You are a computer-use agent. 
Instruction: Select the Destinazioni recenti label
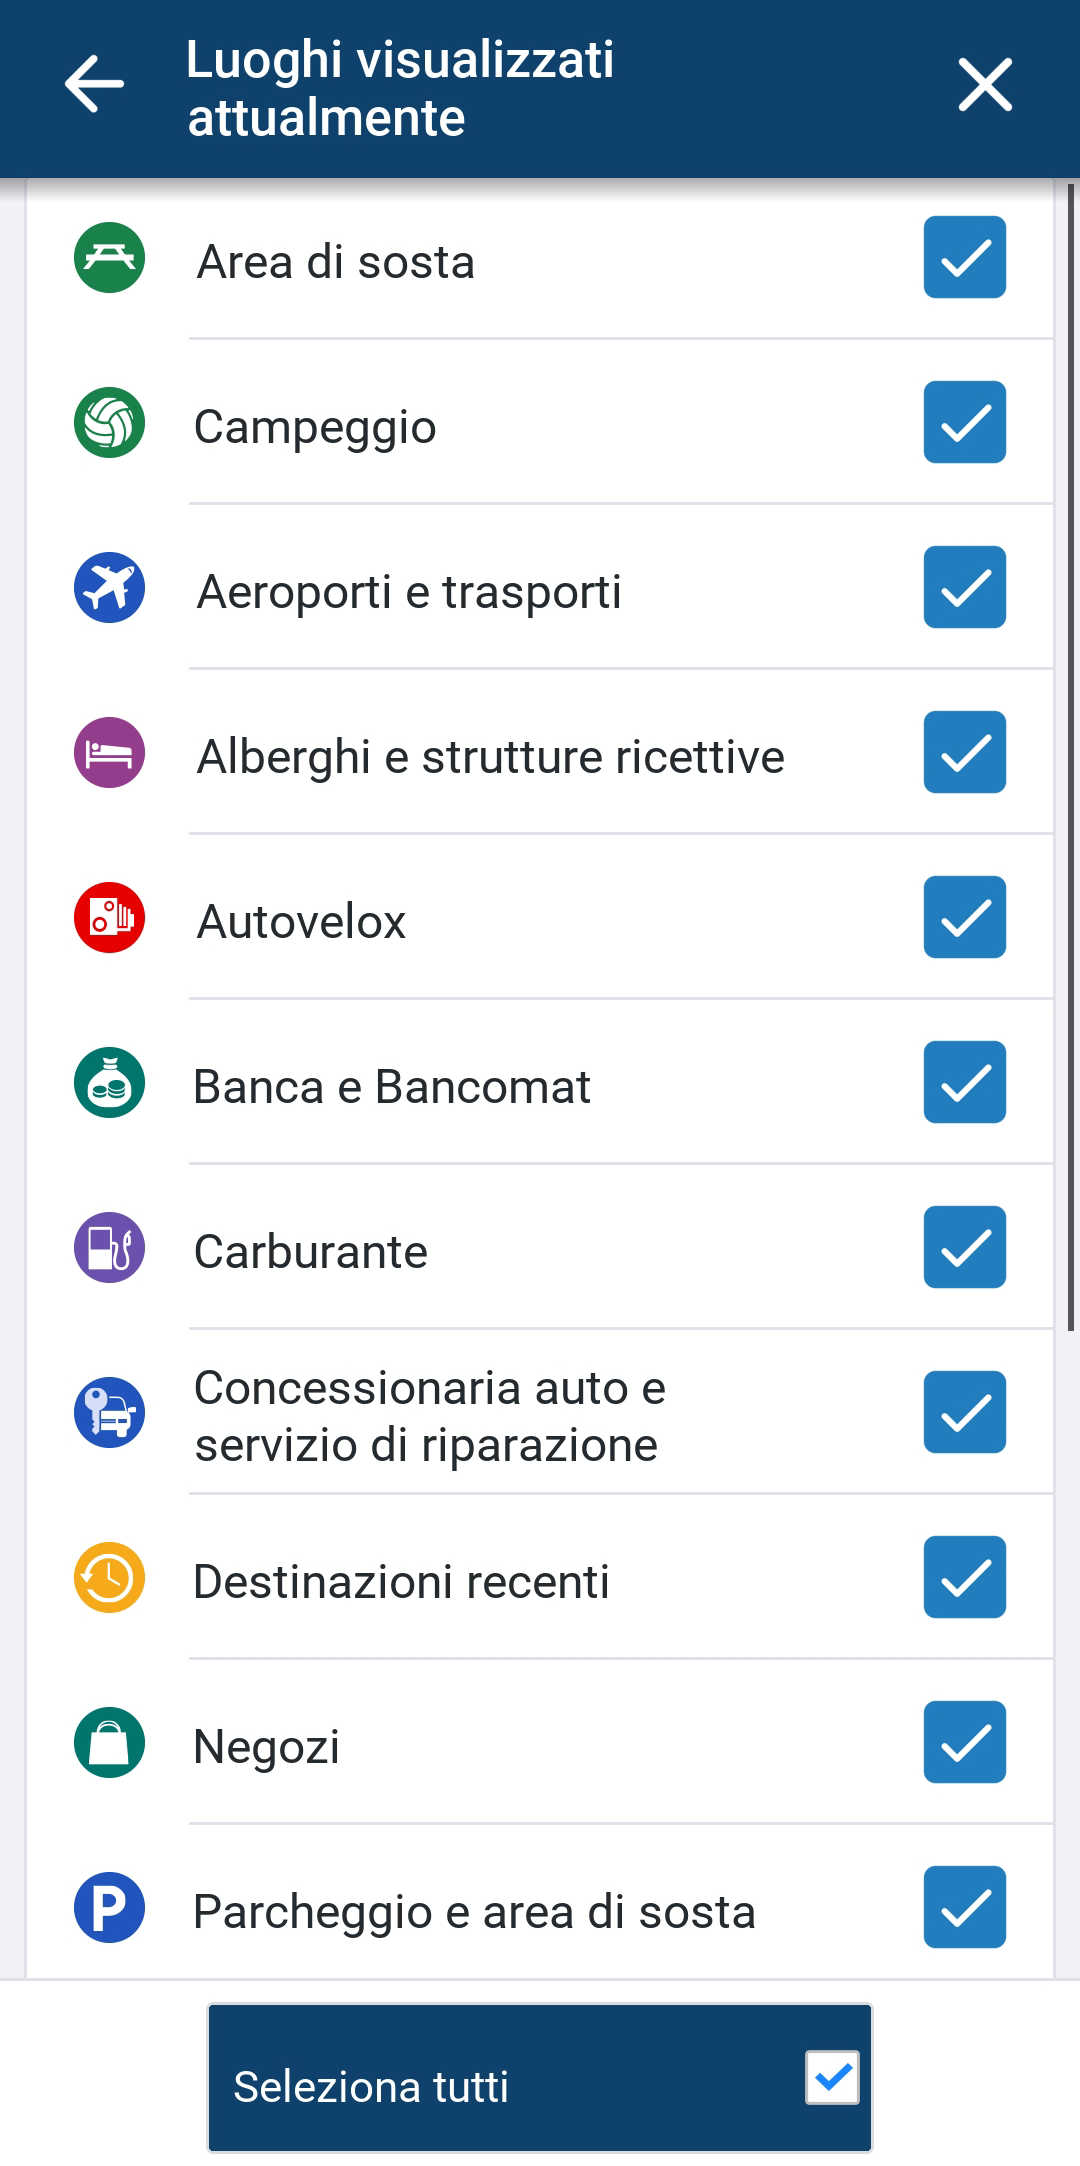click(401, 1582)
